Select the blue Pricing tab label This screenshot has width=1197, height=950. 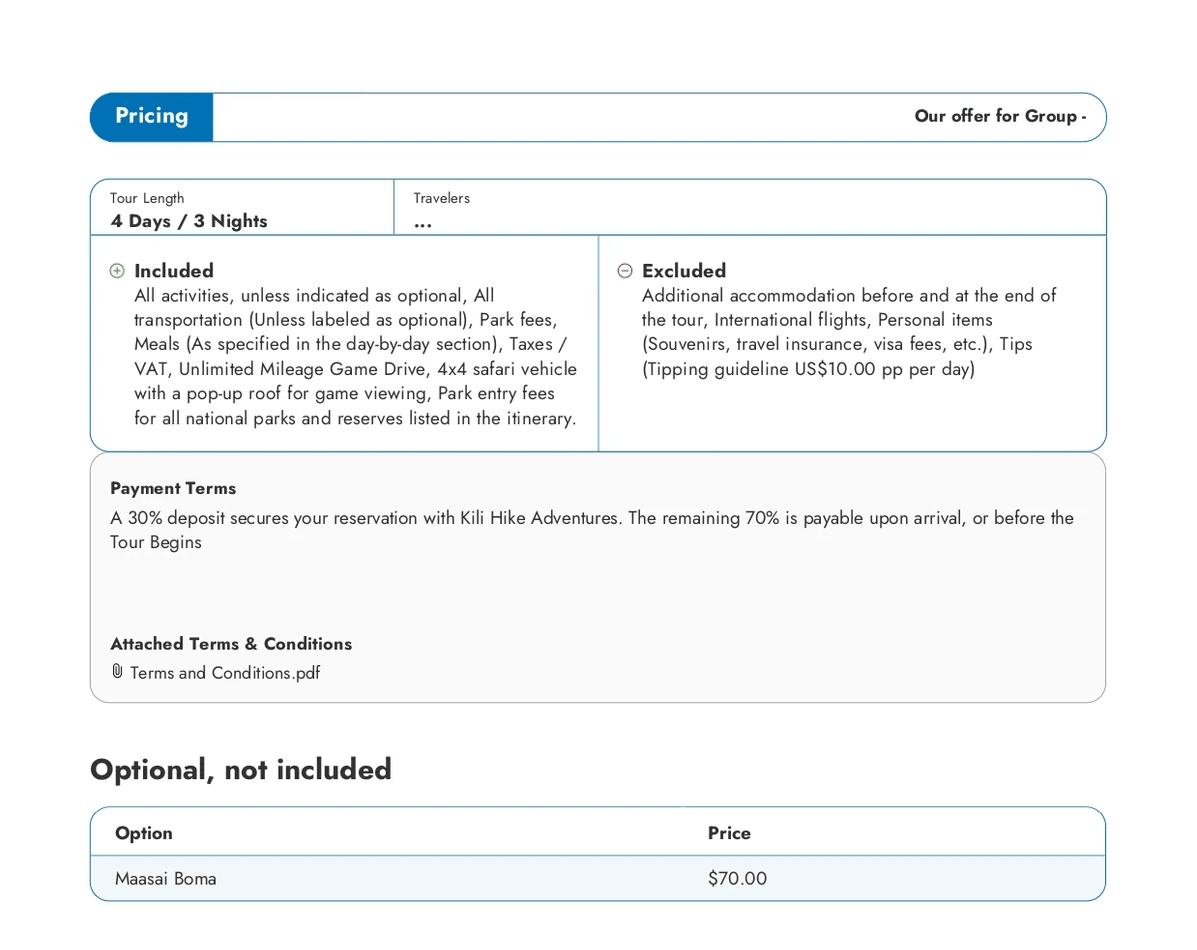pyautogui.click(x=151, y=116)
